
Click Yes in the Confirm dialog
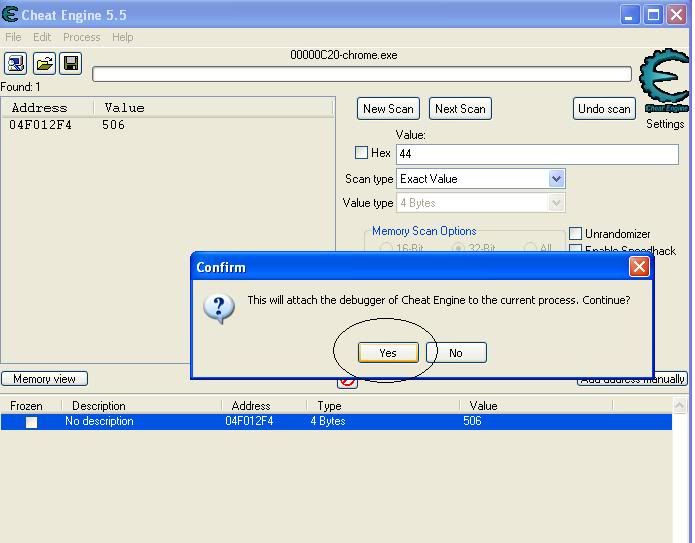[388, 353]
